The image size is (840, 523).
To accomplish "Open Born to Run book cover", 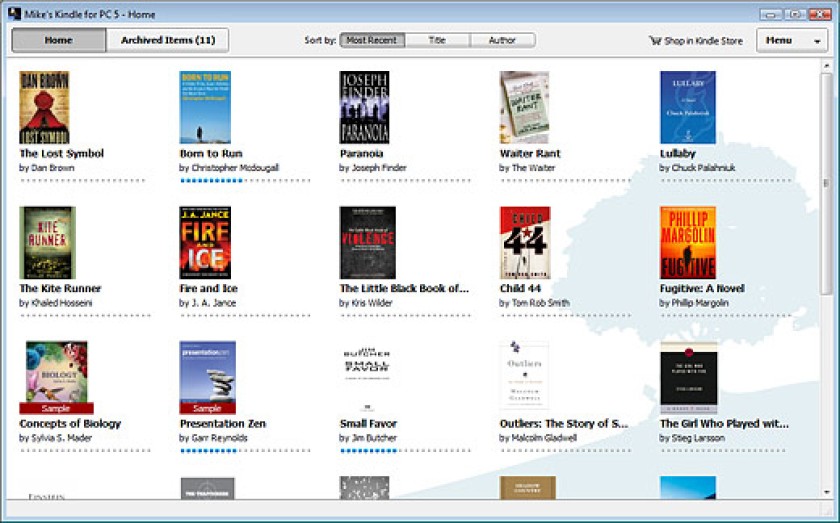I will [x=205, y=107].
